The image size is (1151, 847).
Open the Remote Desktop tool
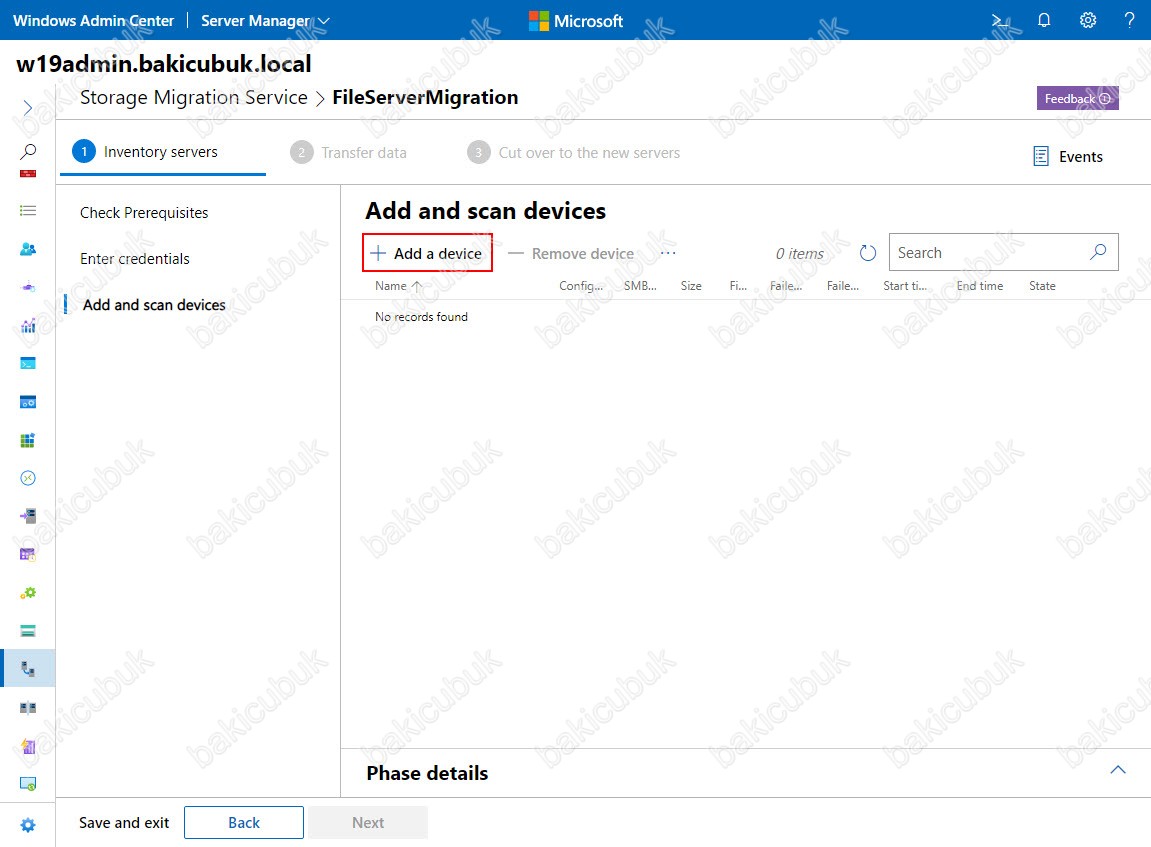click(x=28, y=478)
